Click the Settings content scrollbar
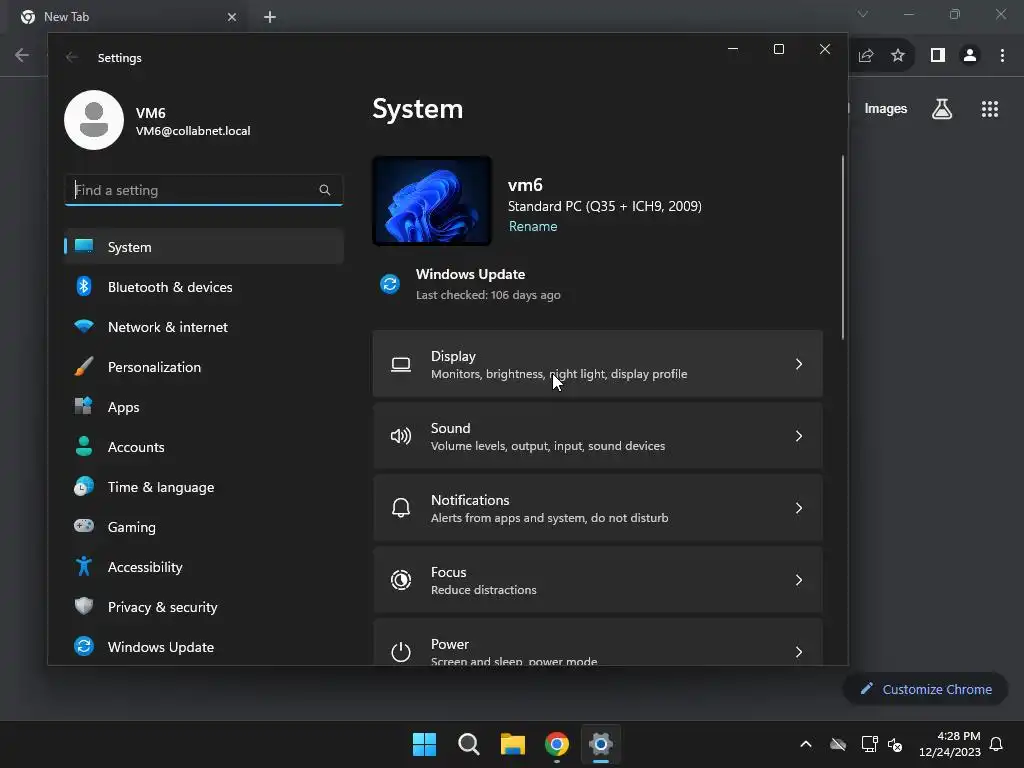This screenshot has width=1024, height=768. [x=842, y=248]
